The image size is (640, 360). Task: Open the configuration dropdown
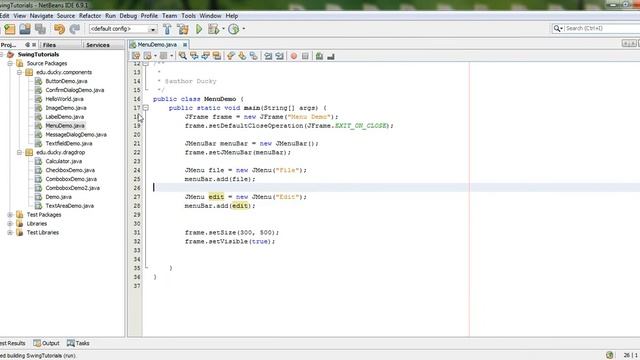click(153, 29)
